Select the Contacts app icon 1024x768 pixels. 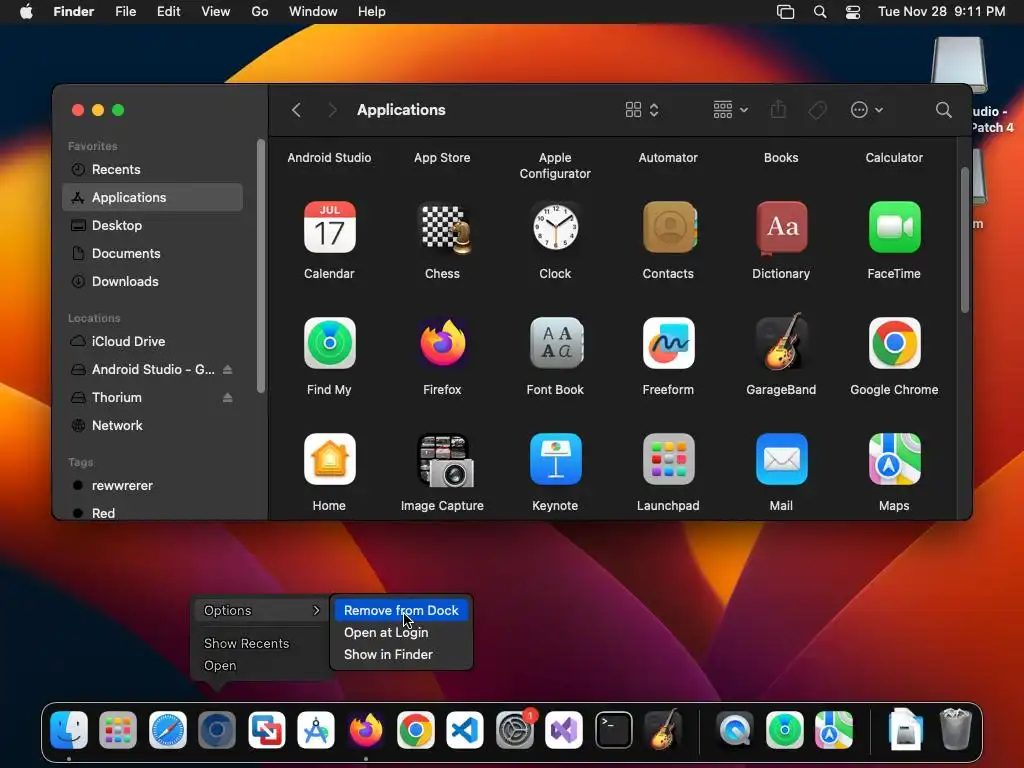tap(669, 227)
